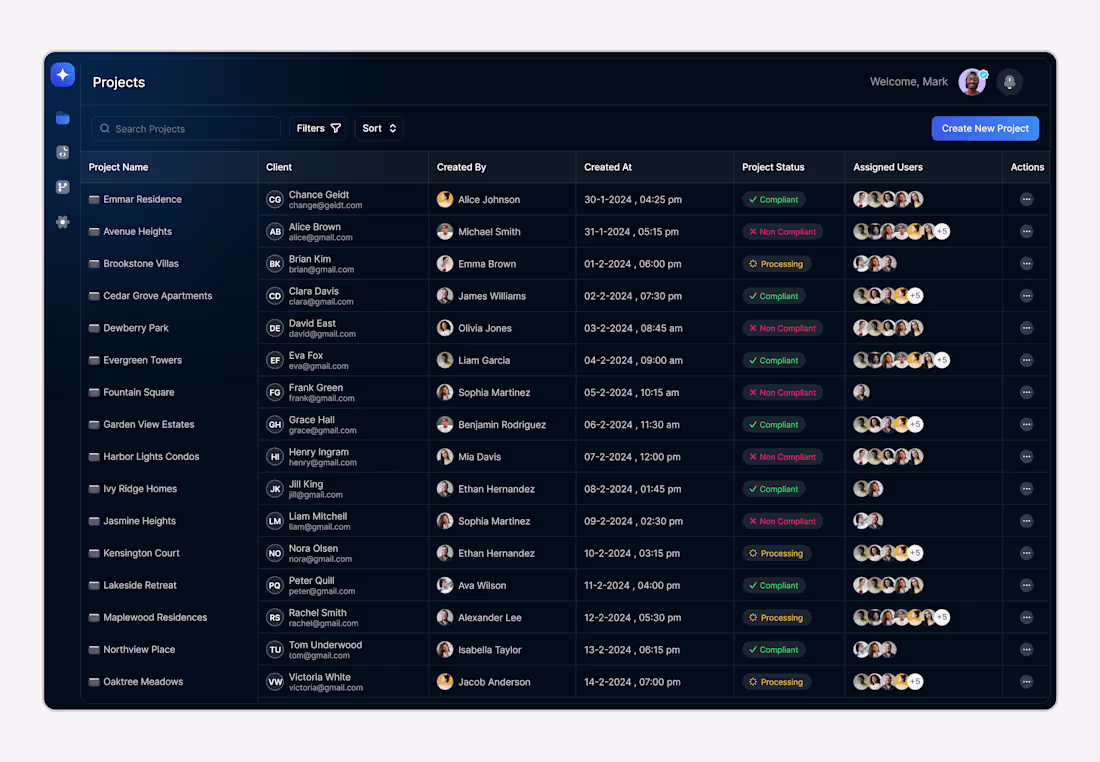Click the Processing status on Brookstone Villas row
Image resolution: width=1100 pixels, height=762 pixels.
(776, 263)
